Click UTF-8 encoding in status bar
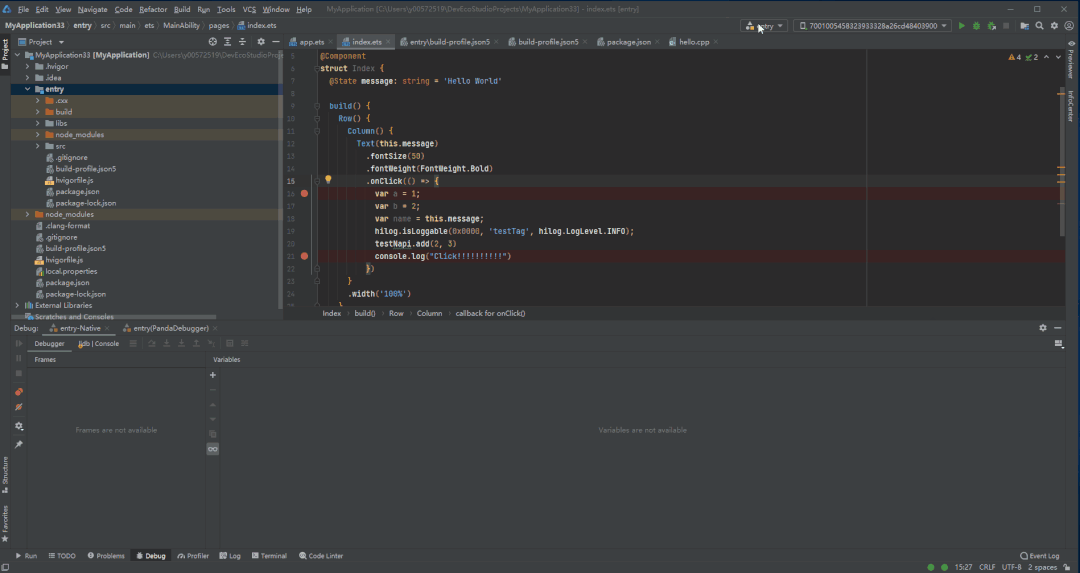 click(1011, 567)
